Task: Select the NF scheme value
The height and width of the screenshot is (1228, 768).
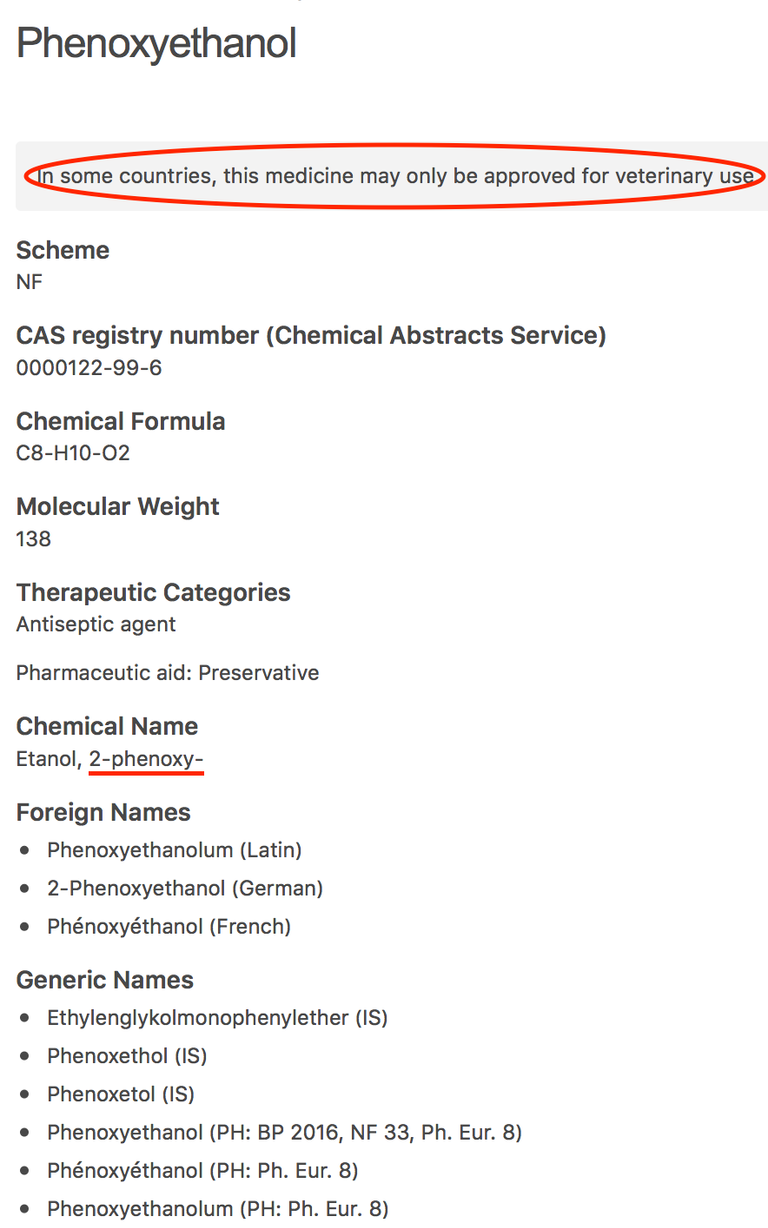Action: pyautogui.click(x=30, y=282)
